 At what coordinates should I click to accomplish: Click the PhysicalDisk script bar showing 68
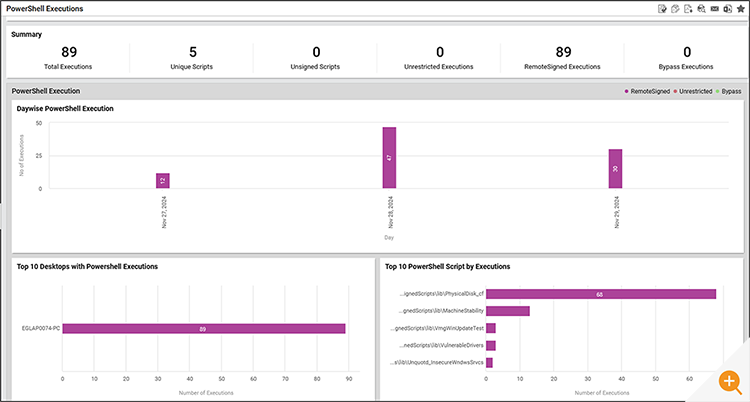600,294
